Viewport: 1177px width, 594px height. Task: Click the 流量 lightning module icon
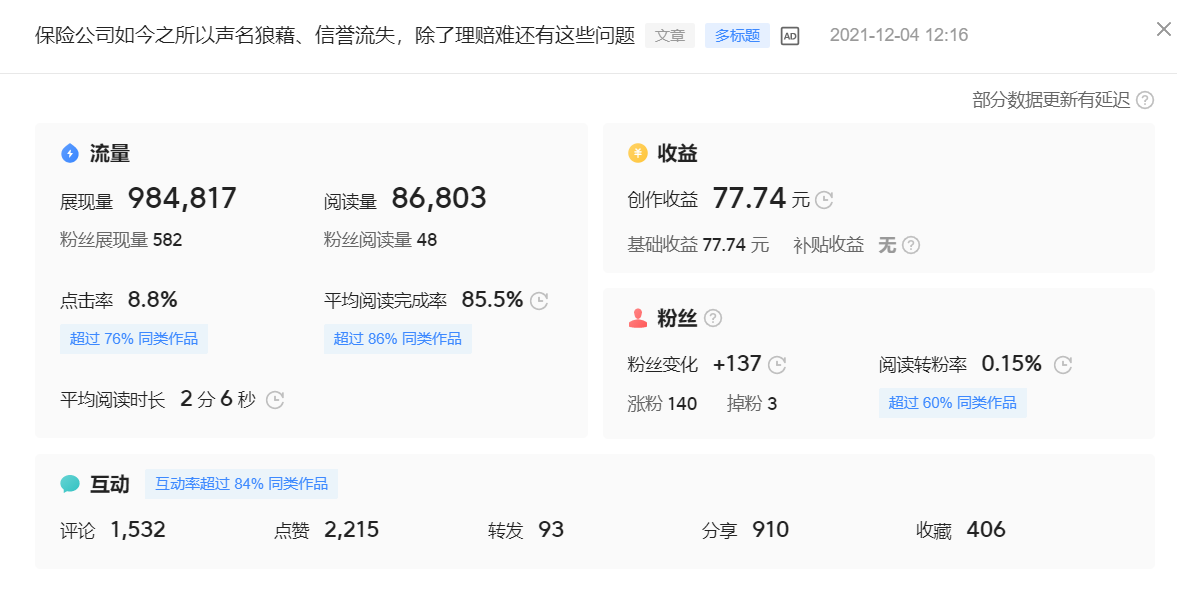(x=68, y=152)
